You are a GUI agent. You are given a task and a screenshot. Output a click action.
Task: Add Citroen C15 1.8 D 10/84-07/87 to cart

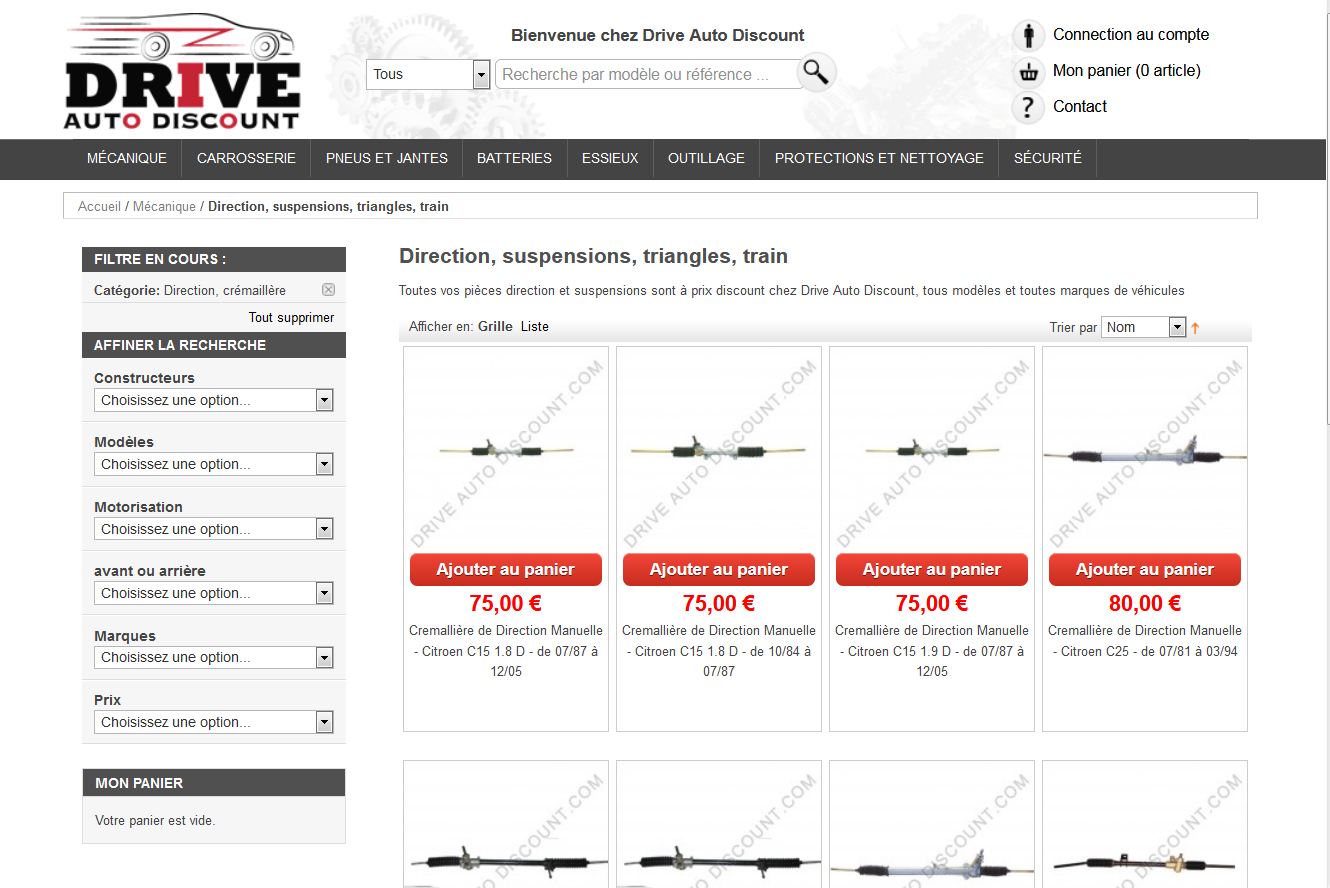719,569
